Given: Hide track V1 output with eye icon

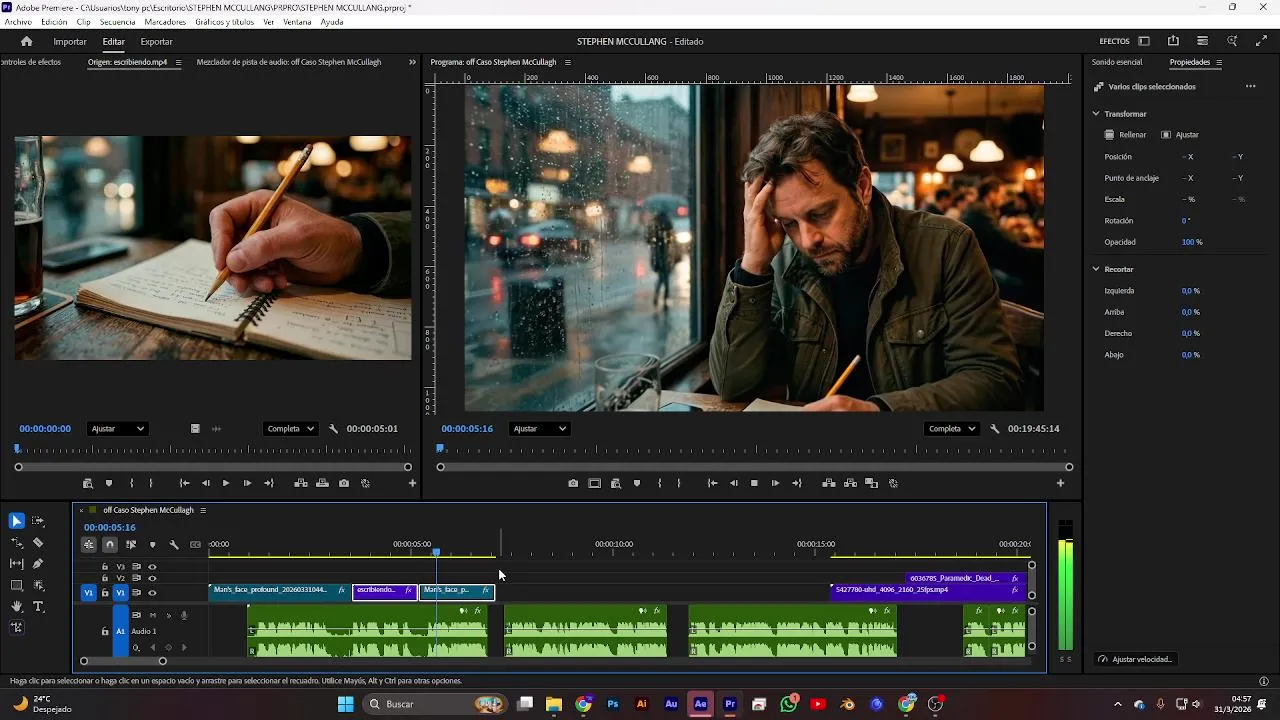Looking at the screenshot, I should (x=152, y=593).
